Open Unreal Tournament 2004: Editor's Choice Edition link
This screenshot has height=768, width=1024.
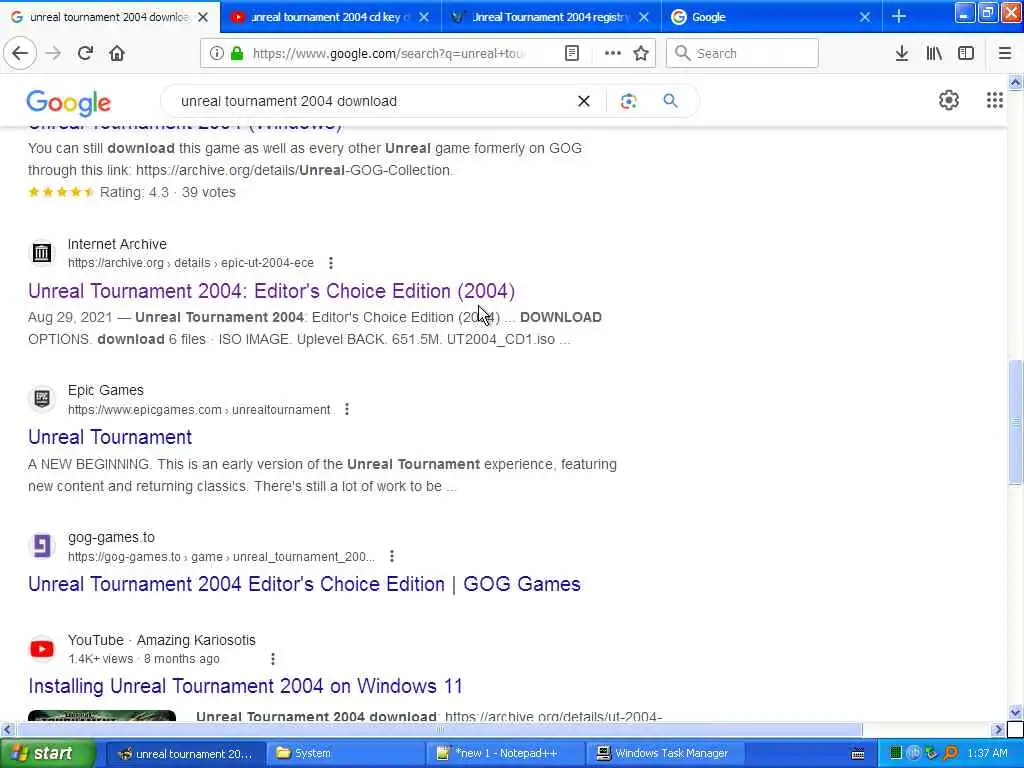point(272,291)
